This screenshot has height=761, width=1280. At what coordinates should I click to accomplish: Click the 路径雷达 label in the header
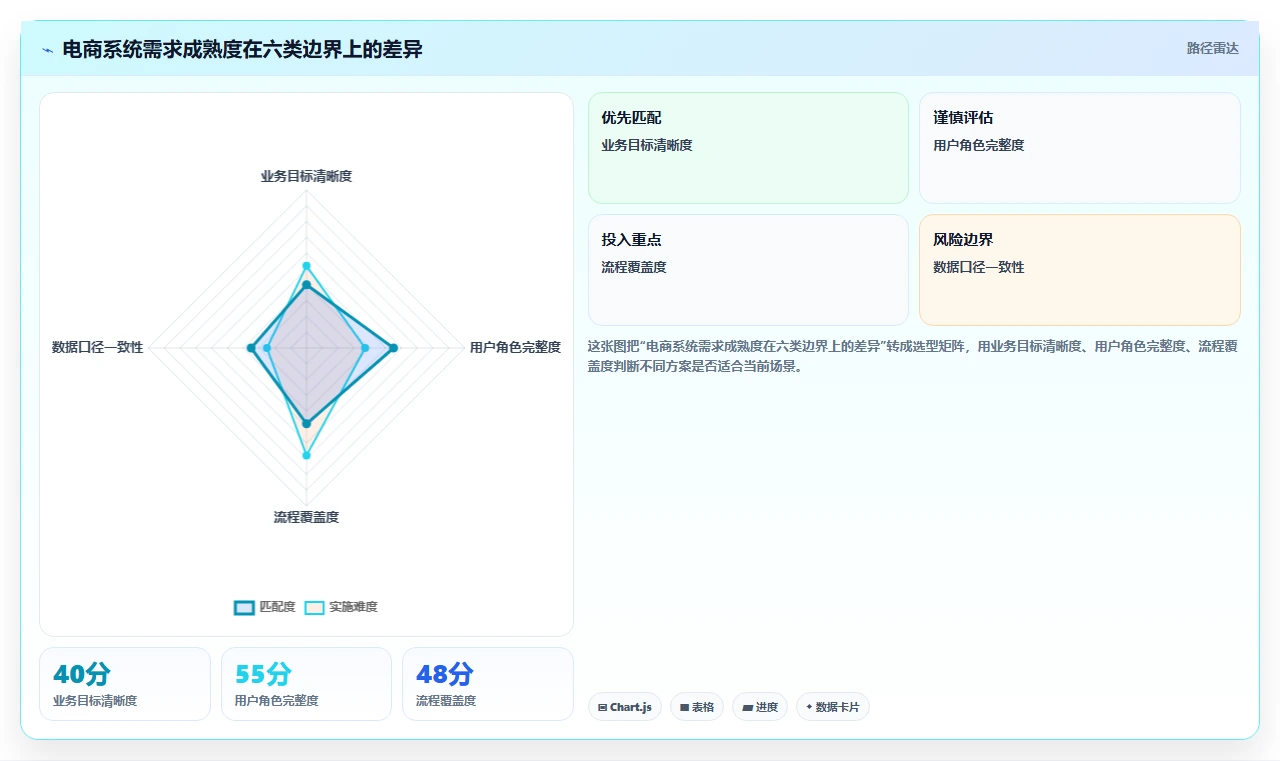tap(1212, 48)
